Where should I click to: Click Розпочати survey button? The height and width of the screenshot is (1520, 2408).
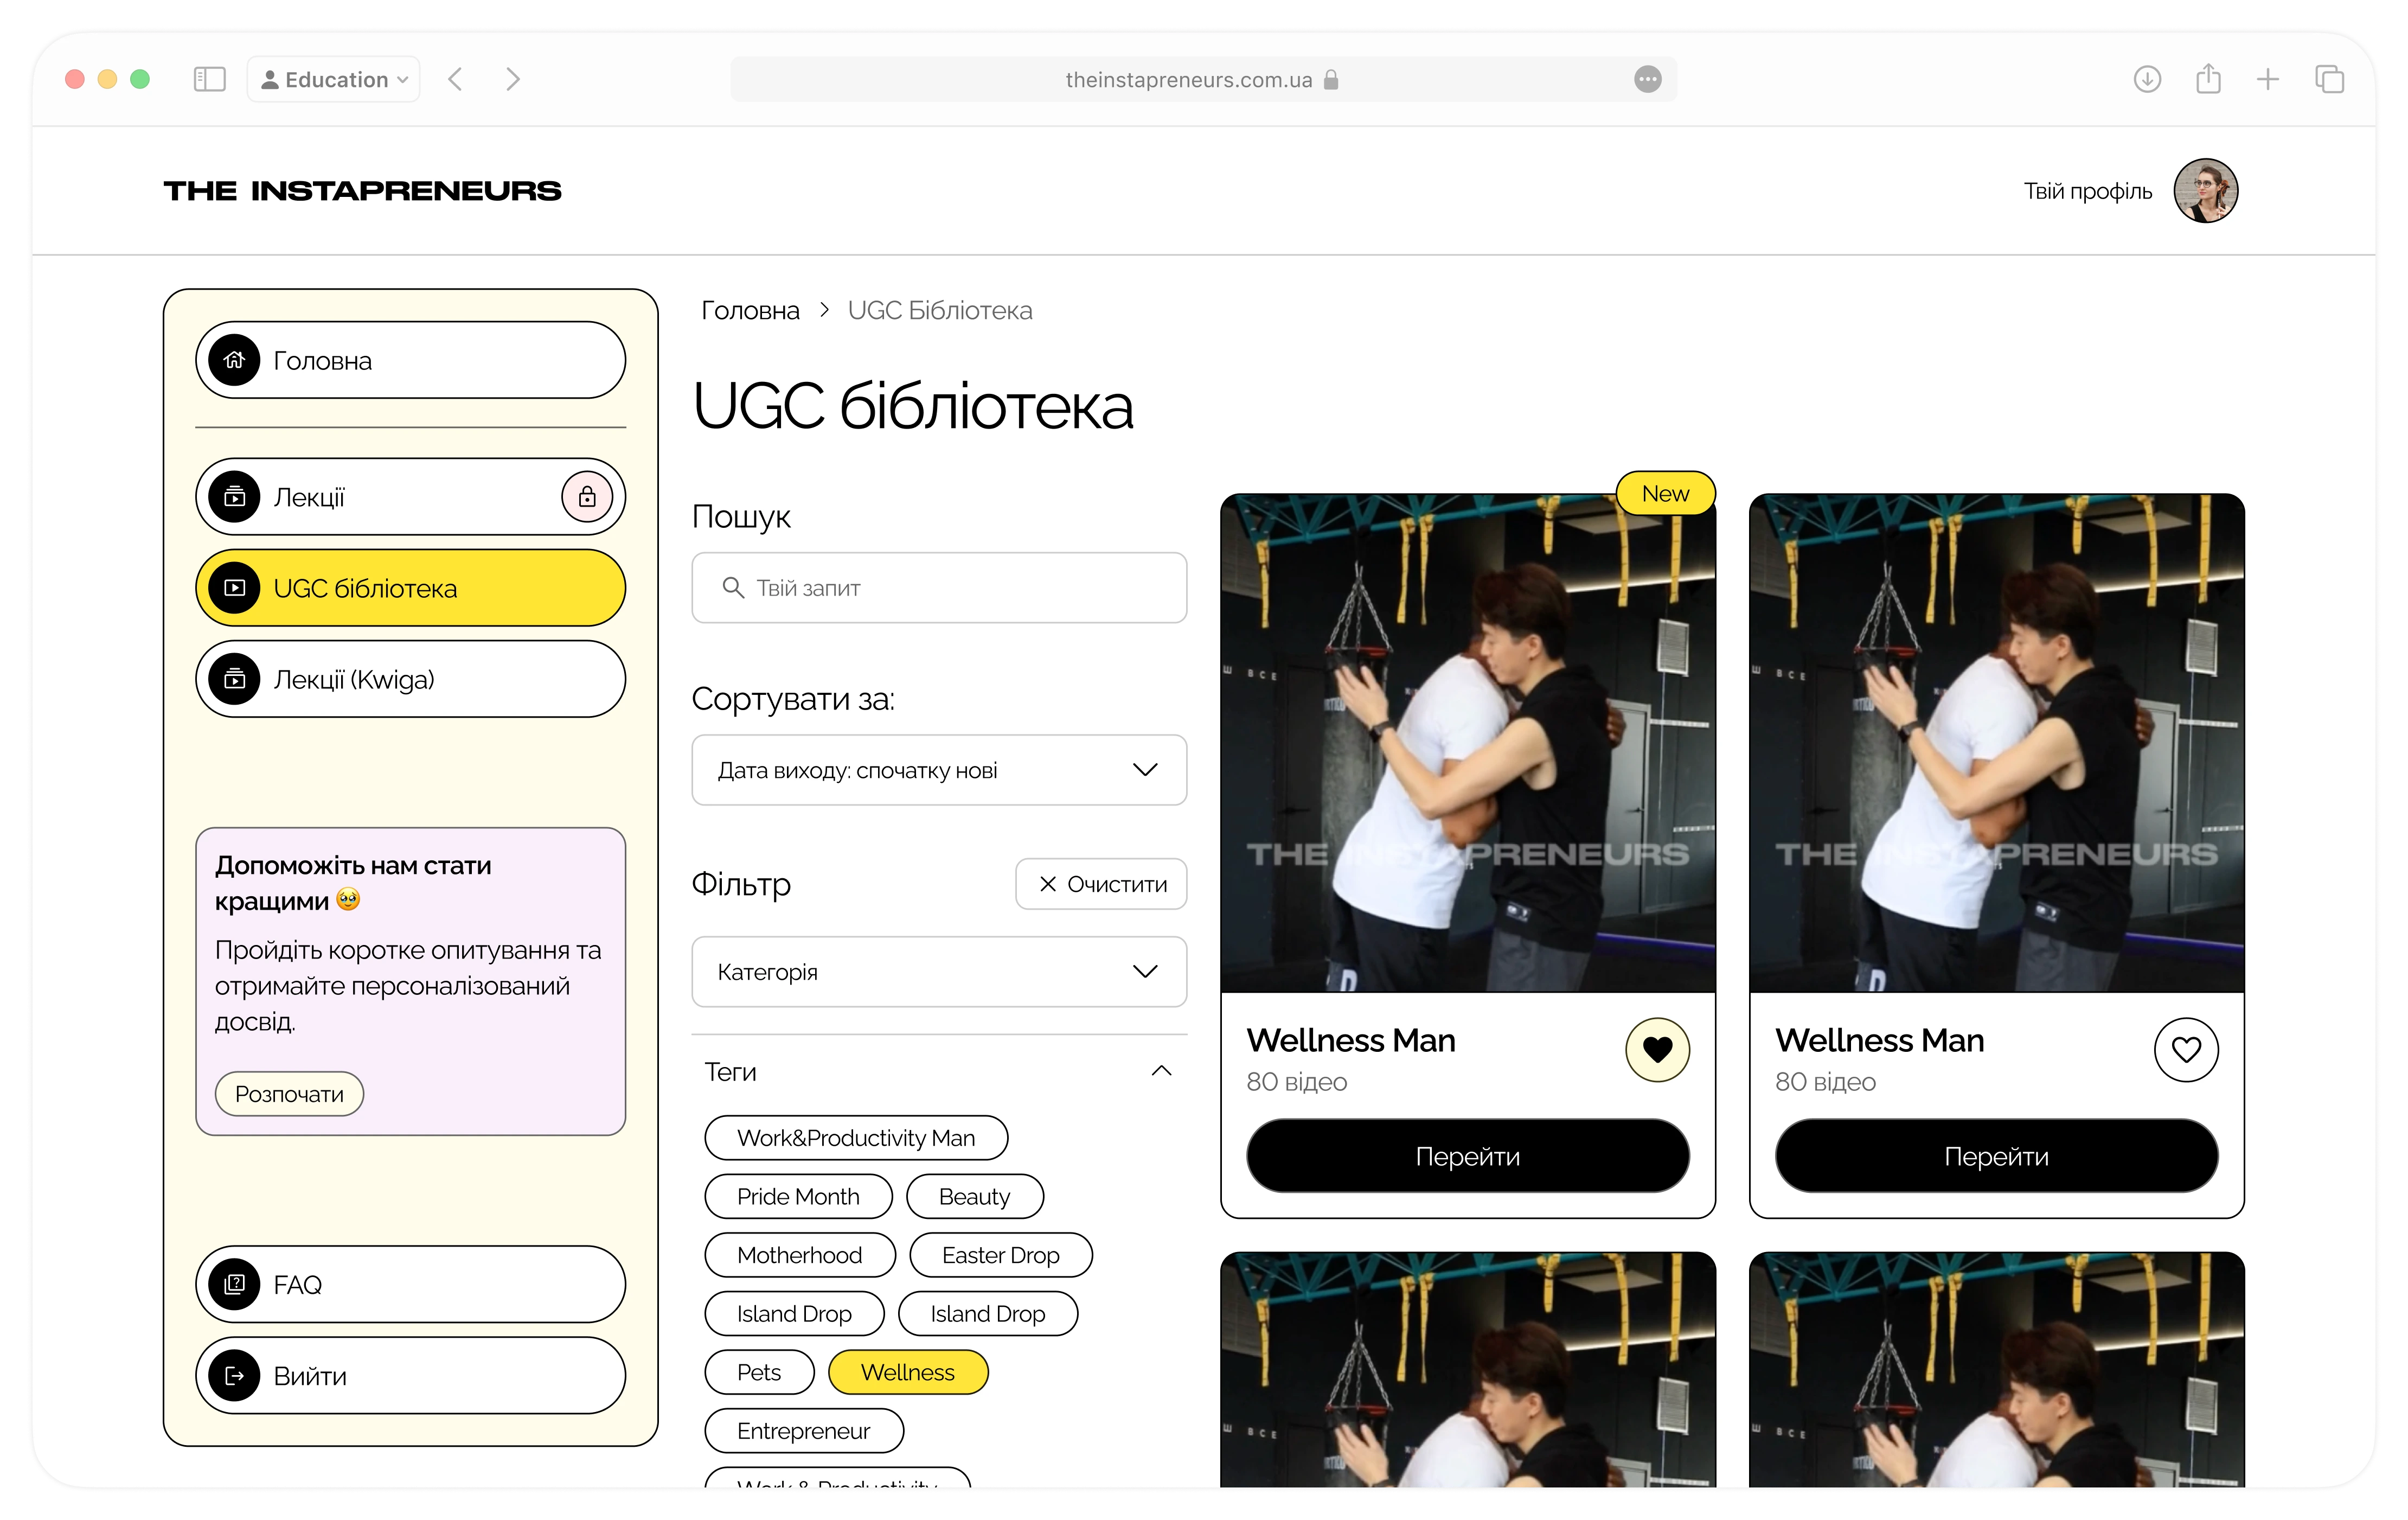pyautogui.click(x=289, y=1094)
